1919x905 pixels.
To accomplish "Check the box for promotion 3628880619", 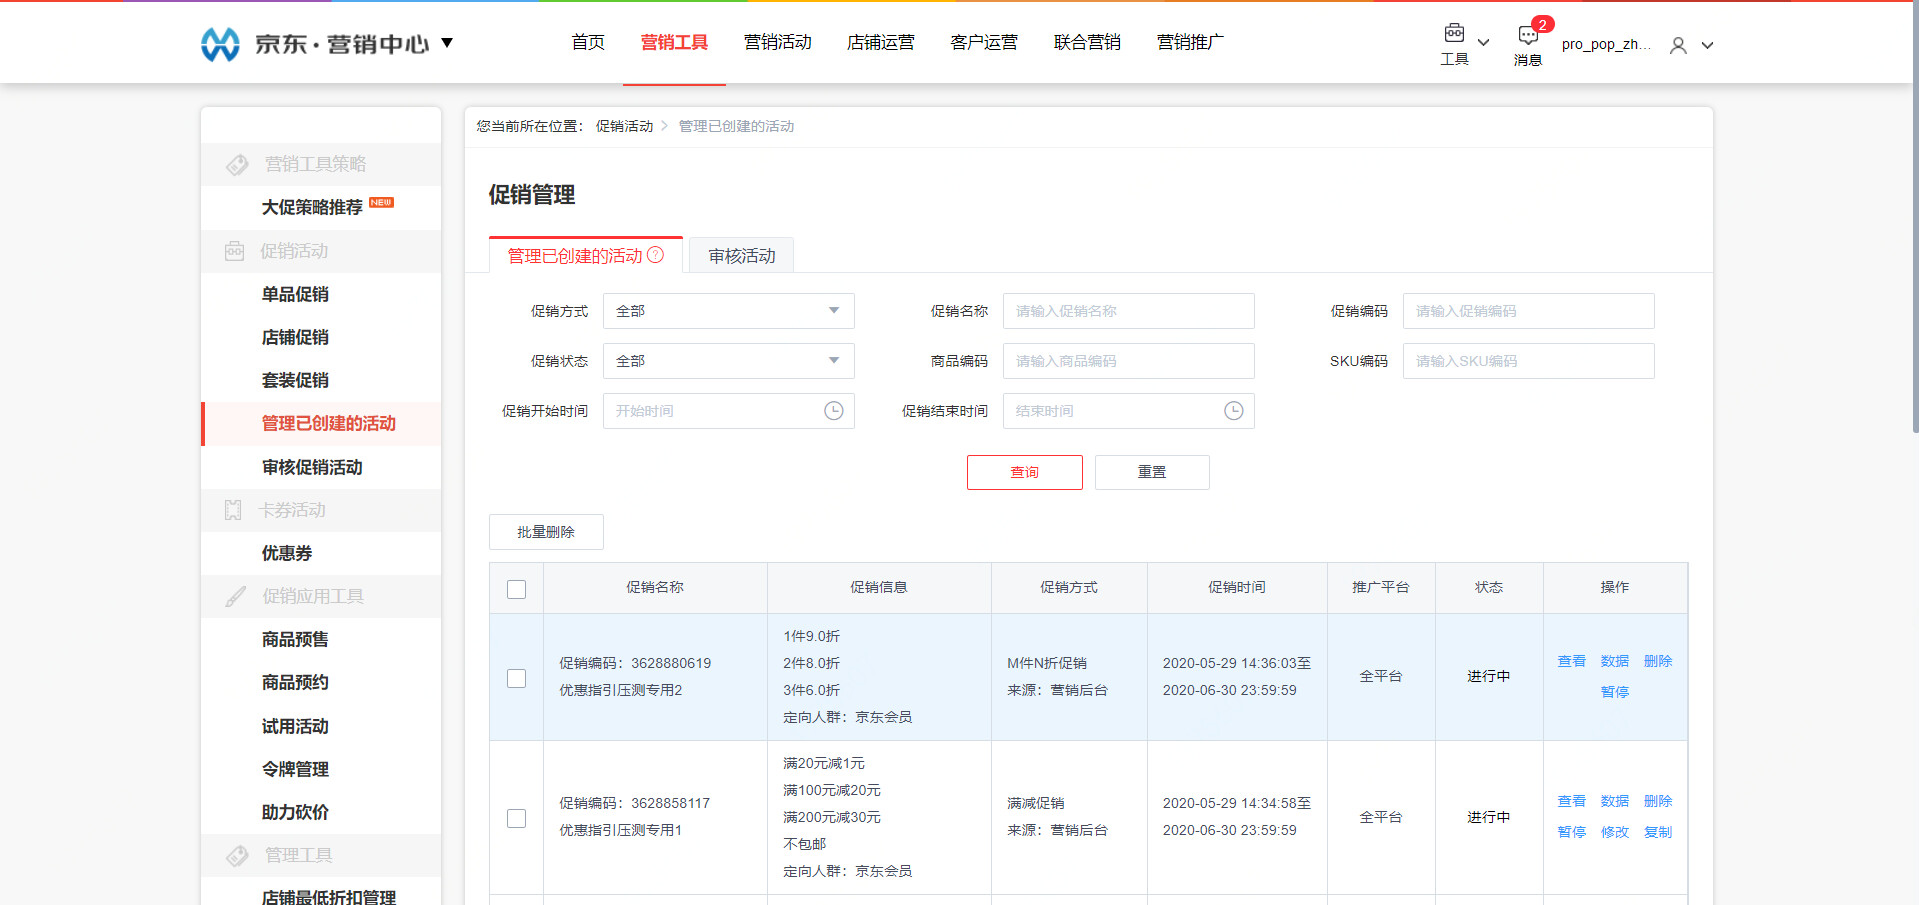I will point(516,678).
